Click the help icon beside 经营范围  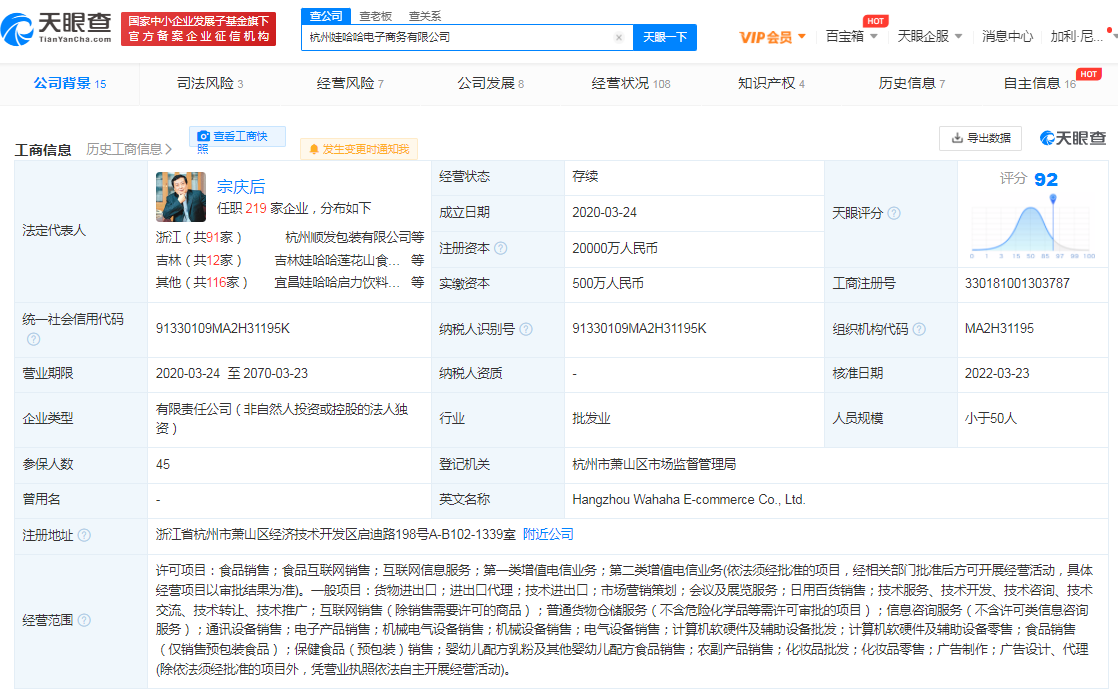coord(84,620)
